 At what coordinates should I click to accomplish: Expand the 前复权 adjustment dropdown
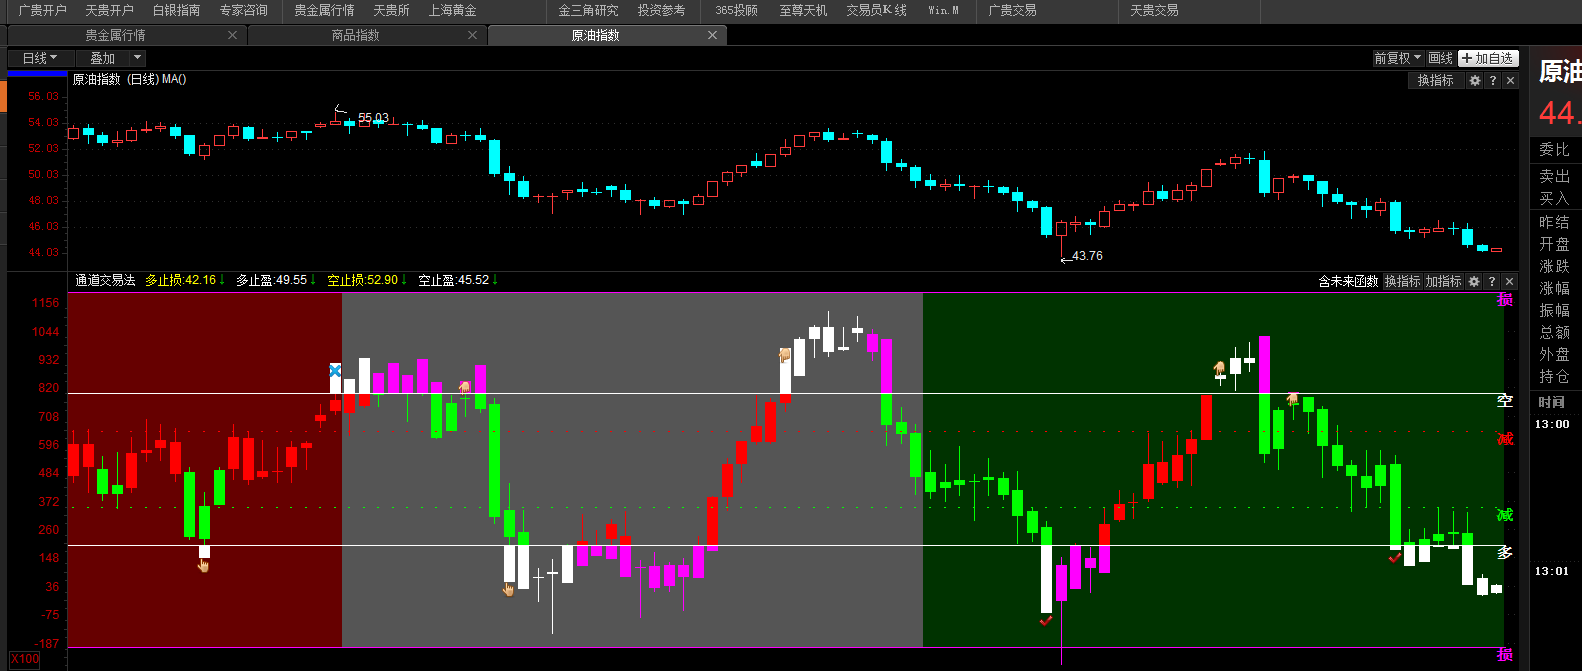tap(1397, 58)
